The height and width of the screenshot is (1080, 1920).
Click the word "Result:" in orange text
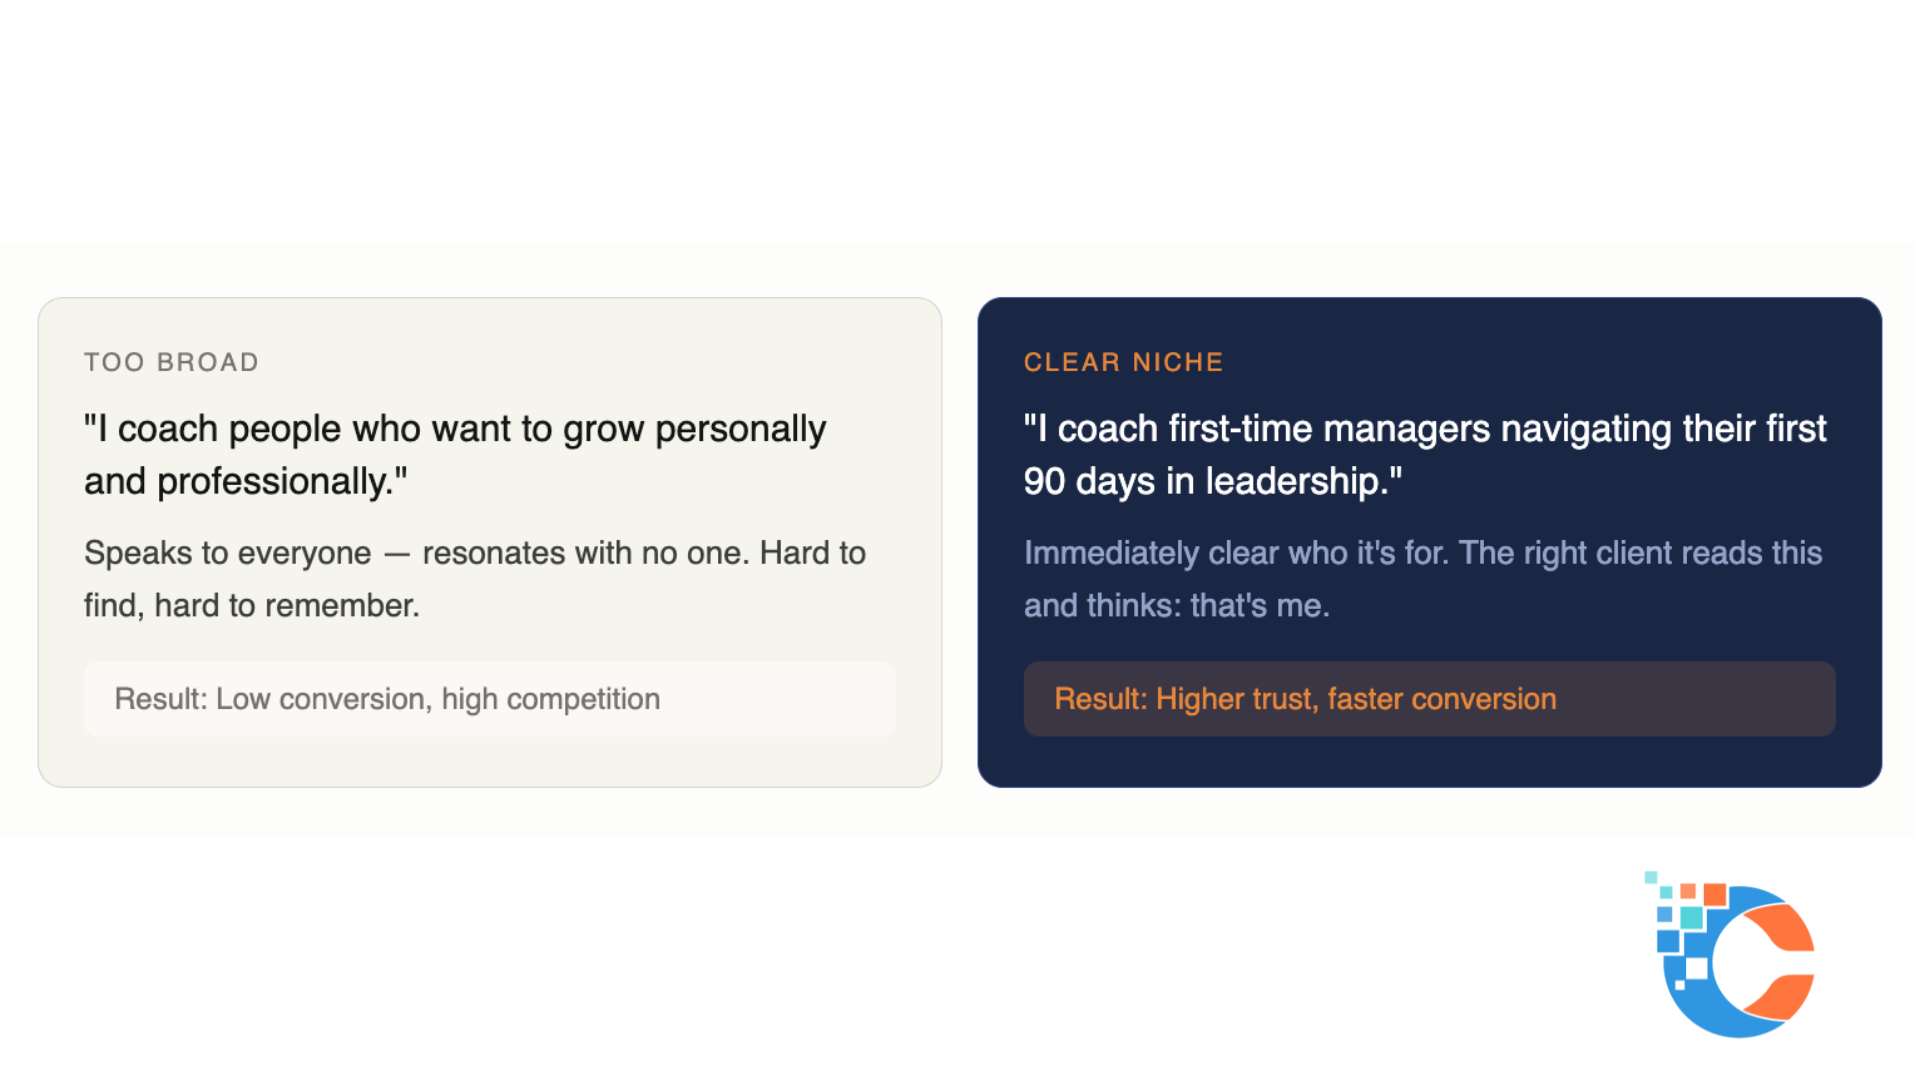click(1100, 699)
